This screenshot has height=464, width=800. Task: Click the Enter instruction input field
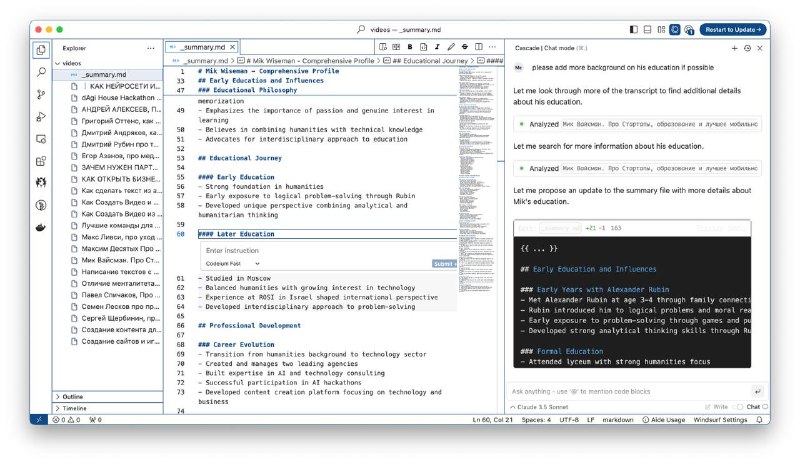[327, 251]
